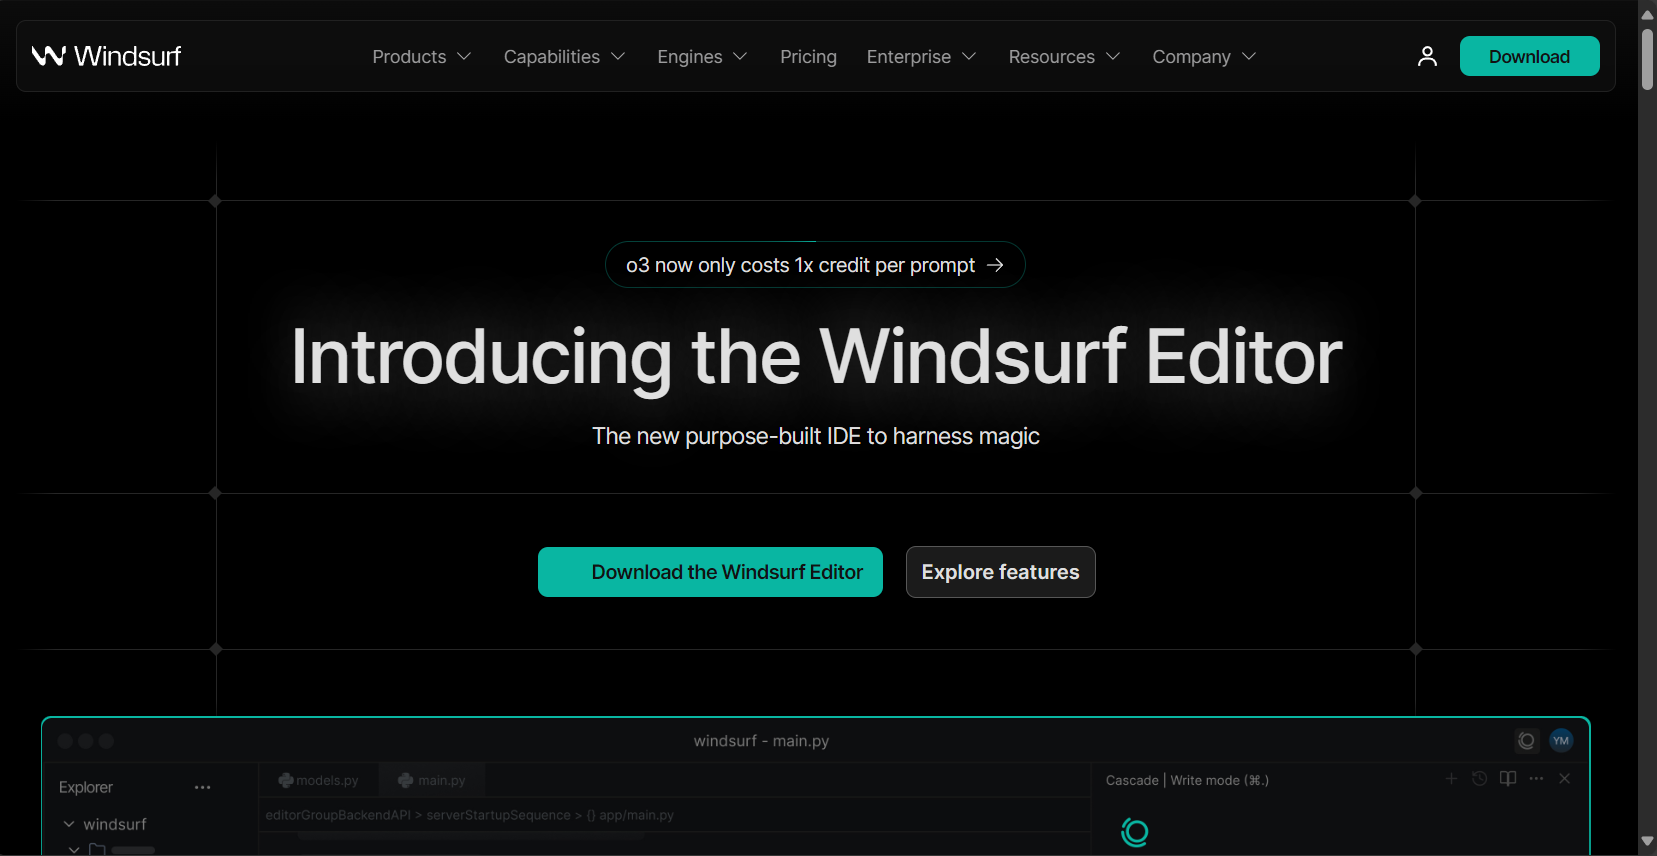Click the Windsurf logo
Screen dimensions: 1657x856
(x=106, y=56)
